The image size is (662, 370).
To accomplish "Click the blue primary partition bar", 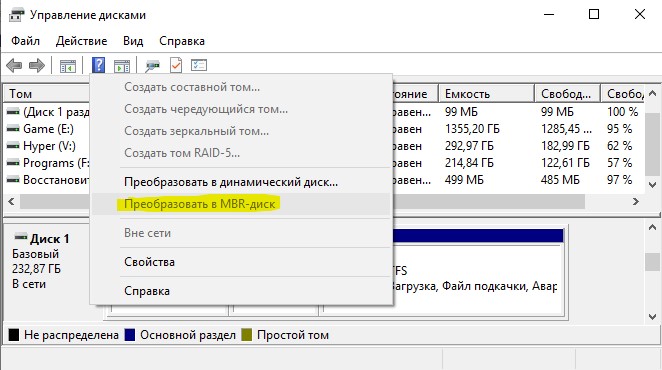I will 478,235.
